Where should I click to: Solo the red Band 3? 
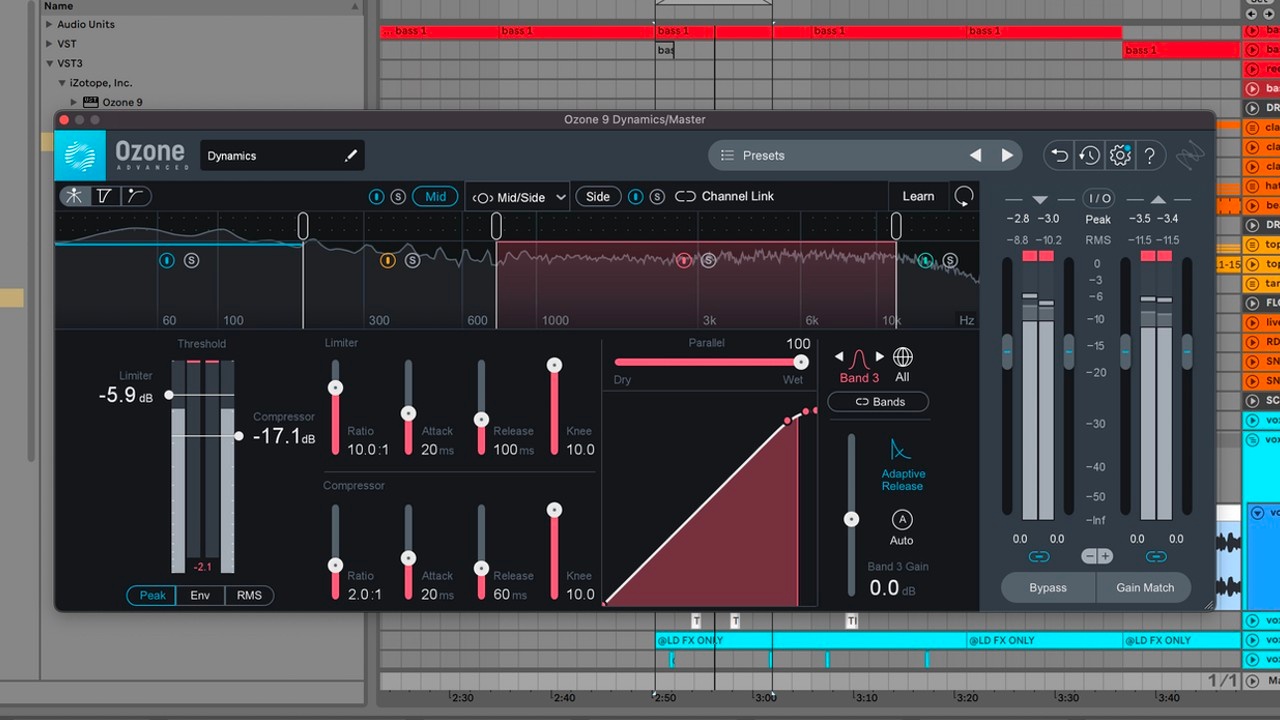[x=708, y=261]
